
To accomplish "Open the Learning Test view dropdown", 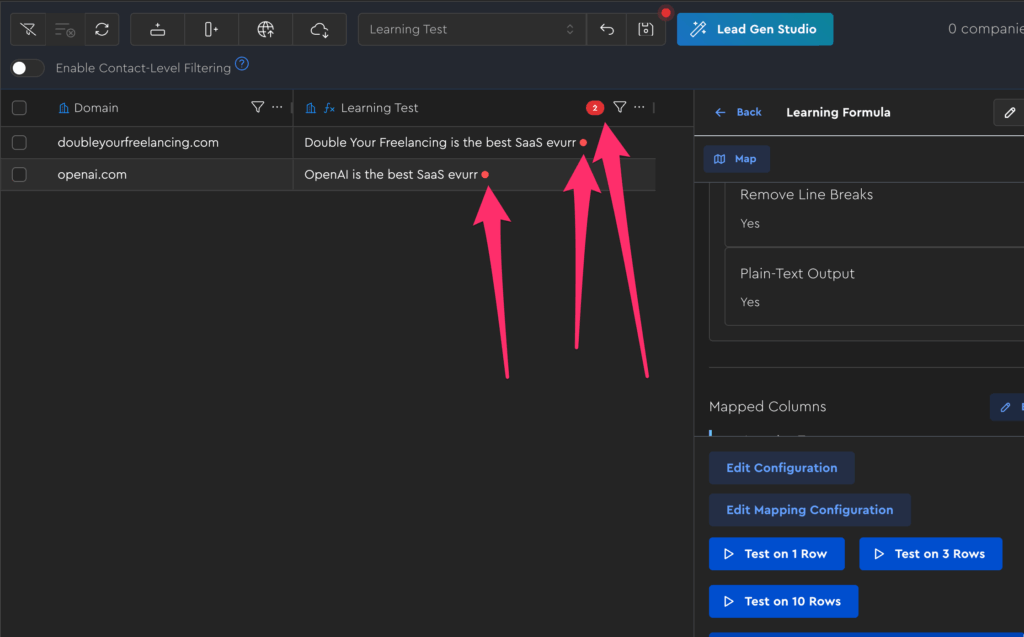I will [x=471, y=30].
